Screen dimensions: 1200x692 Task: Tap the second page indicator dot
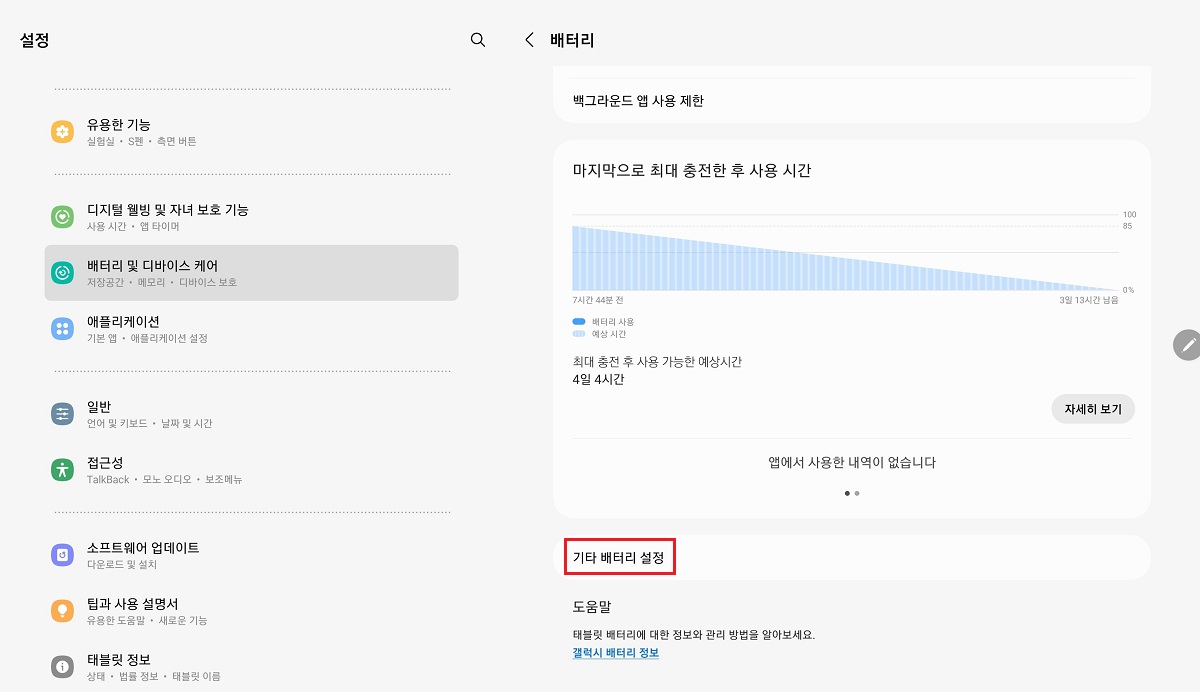(857, 493)
